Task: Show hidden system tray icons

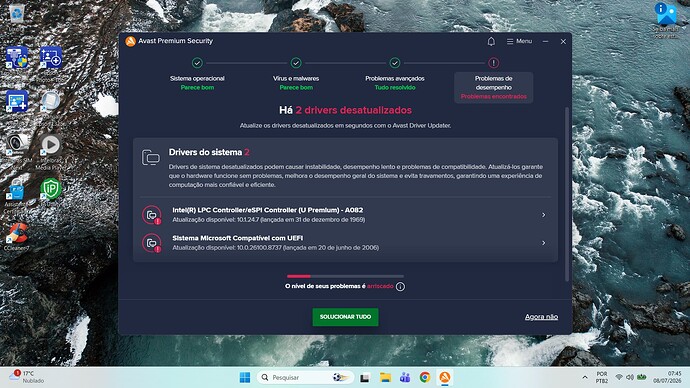Action: tap(585, 377)
